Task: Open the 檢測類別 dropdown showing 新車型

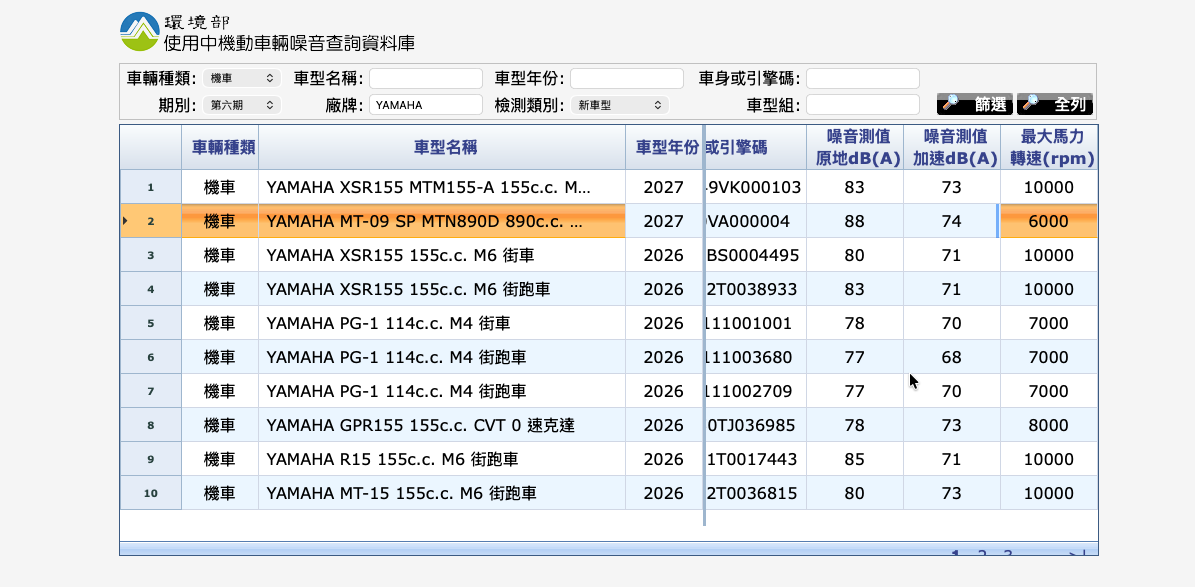Action: (x=620, y=105)
